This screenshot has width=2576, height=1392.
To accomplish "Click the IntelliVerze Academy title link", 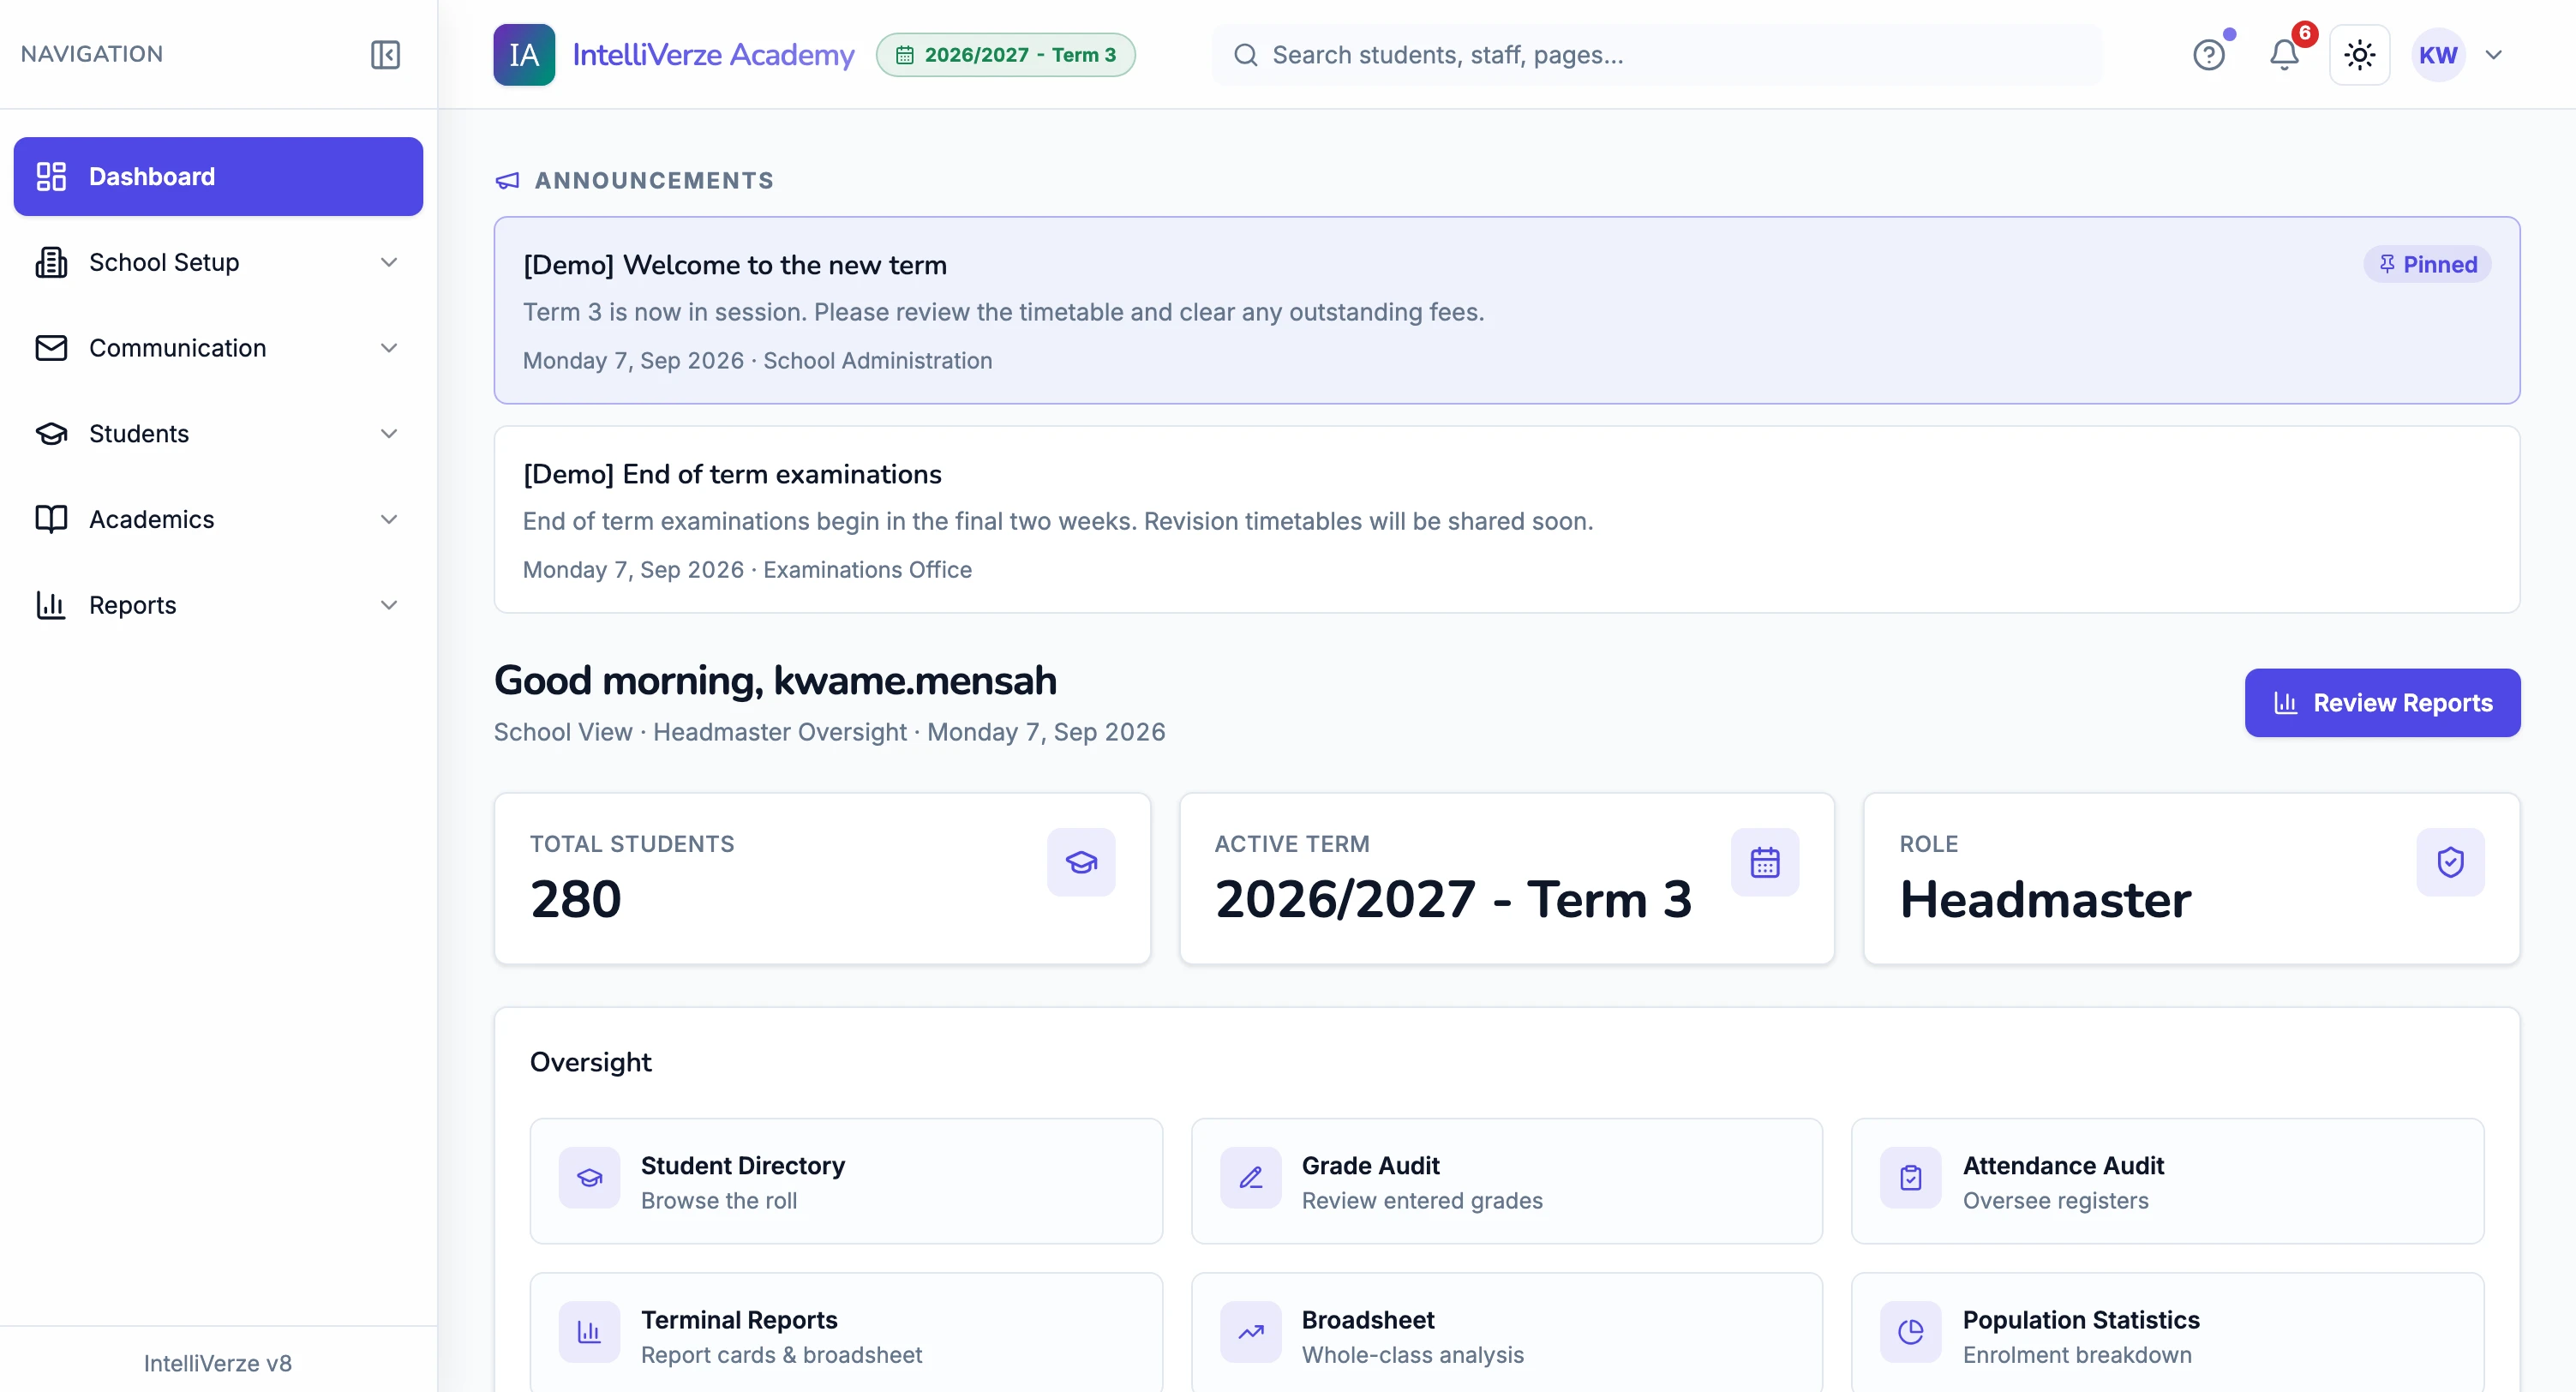I will click(713, 54).
